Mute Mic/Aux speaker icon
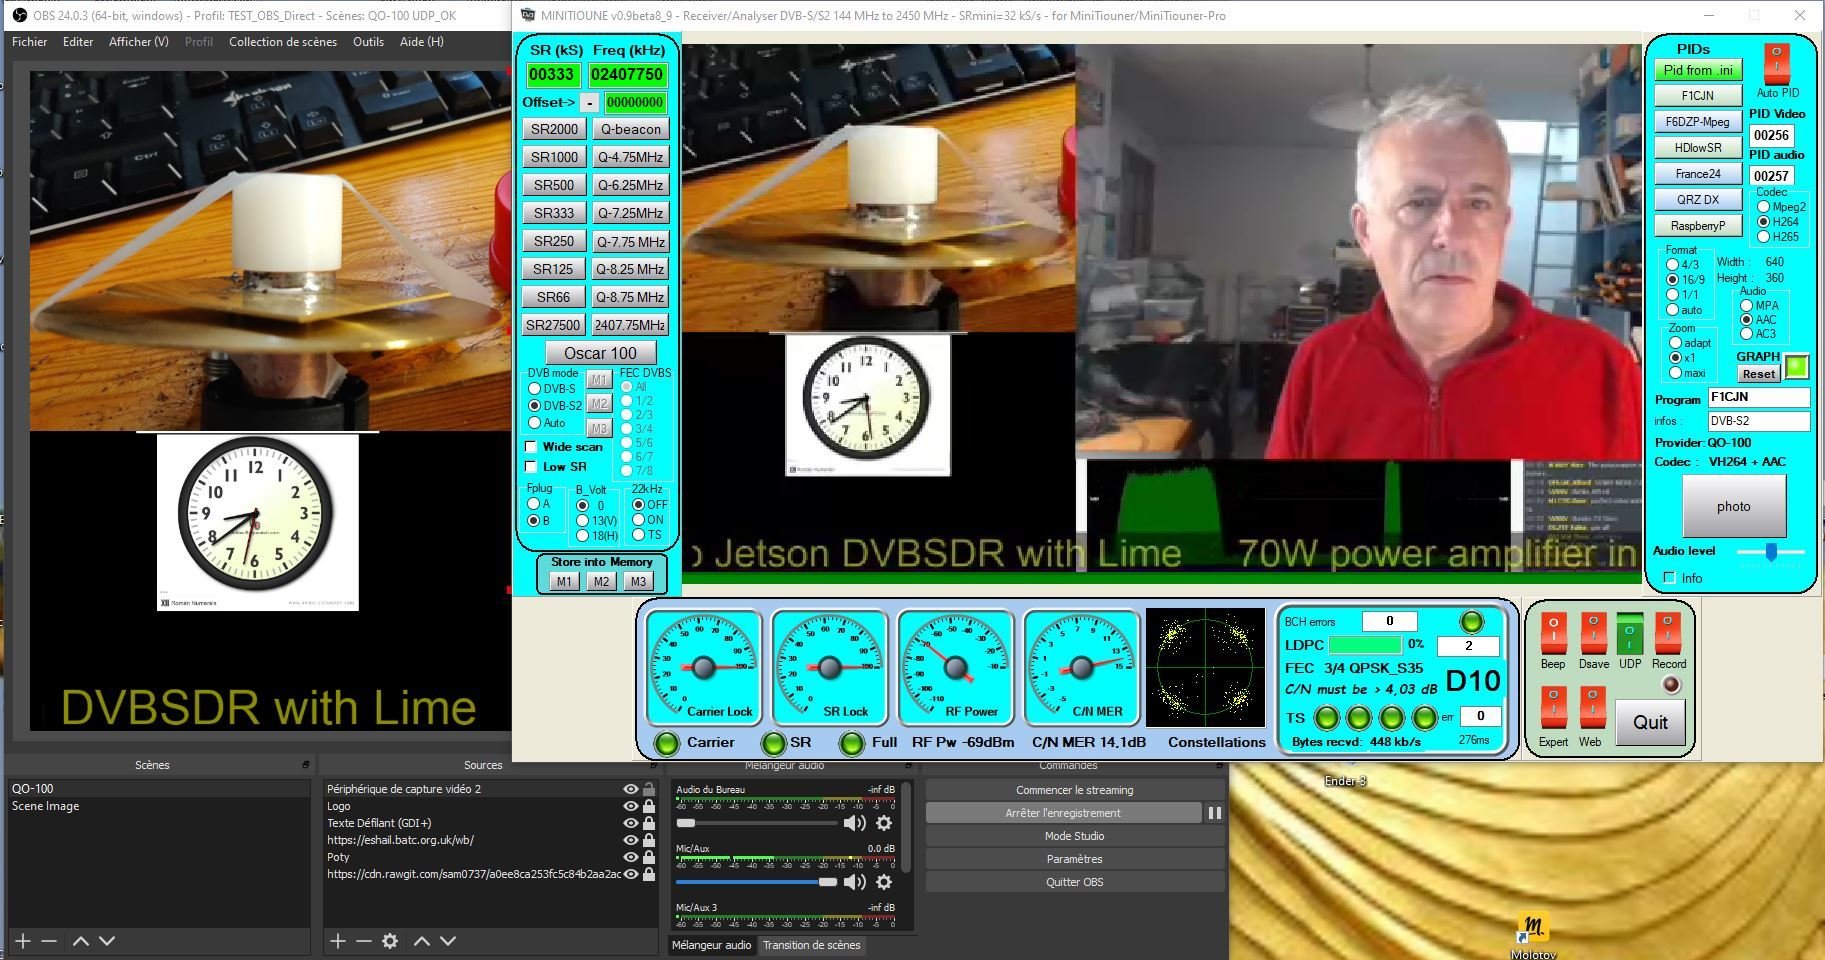This screenshot has height=960, width=1825. [854, 882]
